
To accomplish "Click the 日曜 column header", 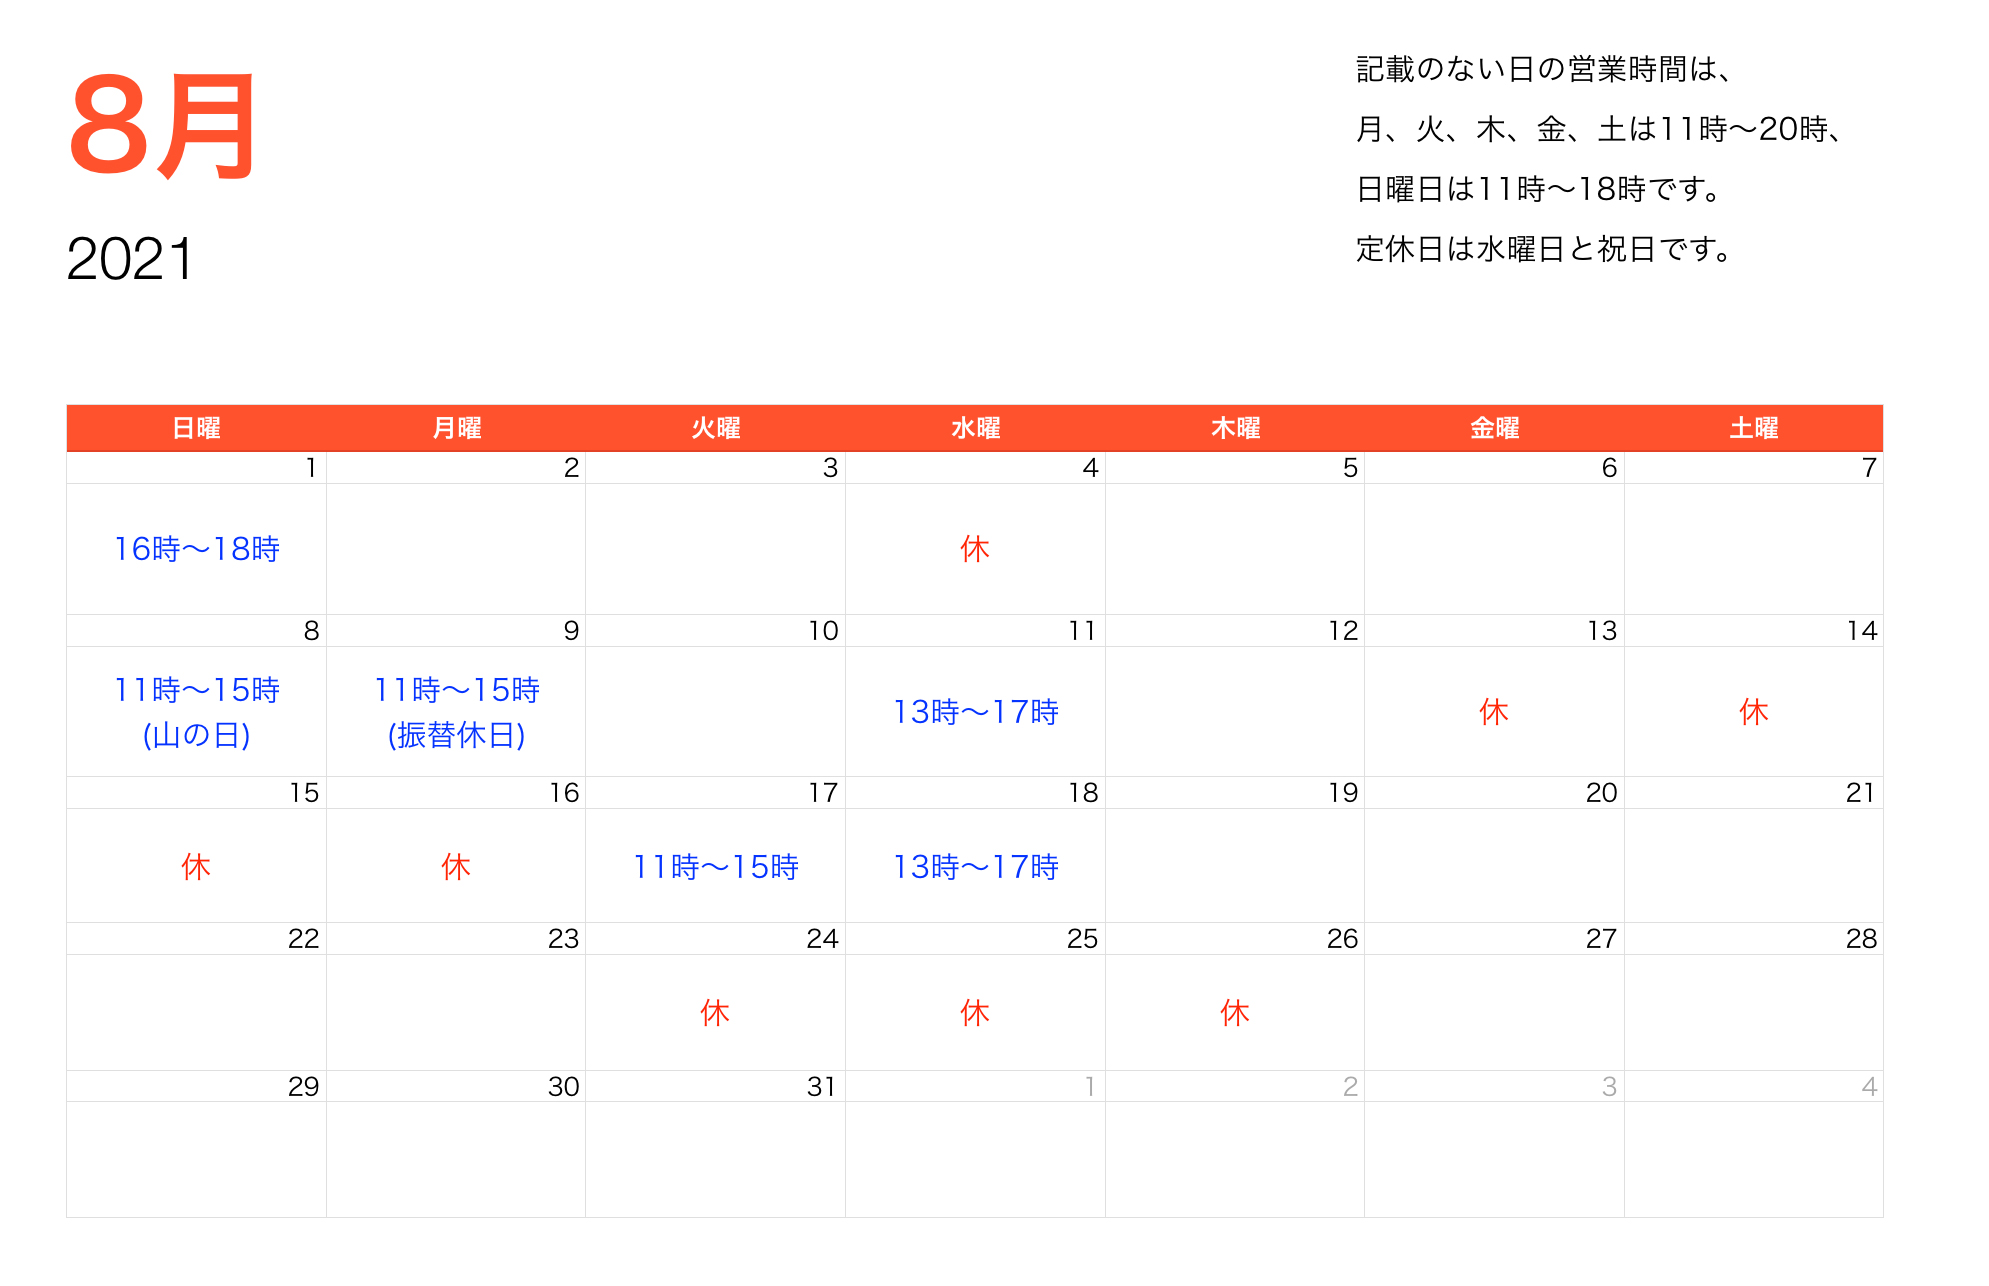I will pos(195,427).
